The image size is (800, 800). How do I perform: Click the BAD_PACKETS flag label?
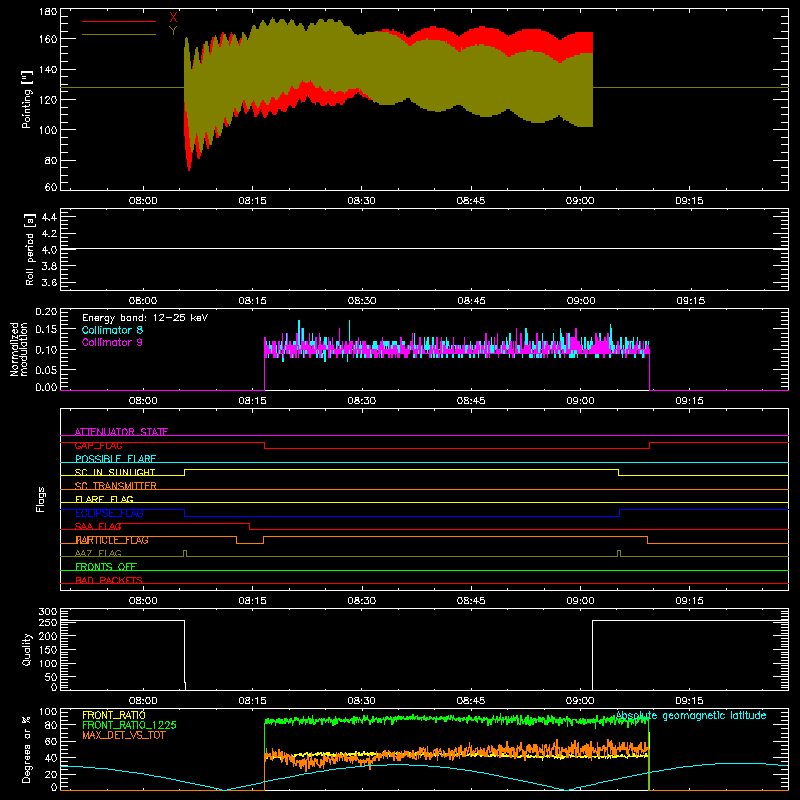[109, 580]
